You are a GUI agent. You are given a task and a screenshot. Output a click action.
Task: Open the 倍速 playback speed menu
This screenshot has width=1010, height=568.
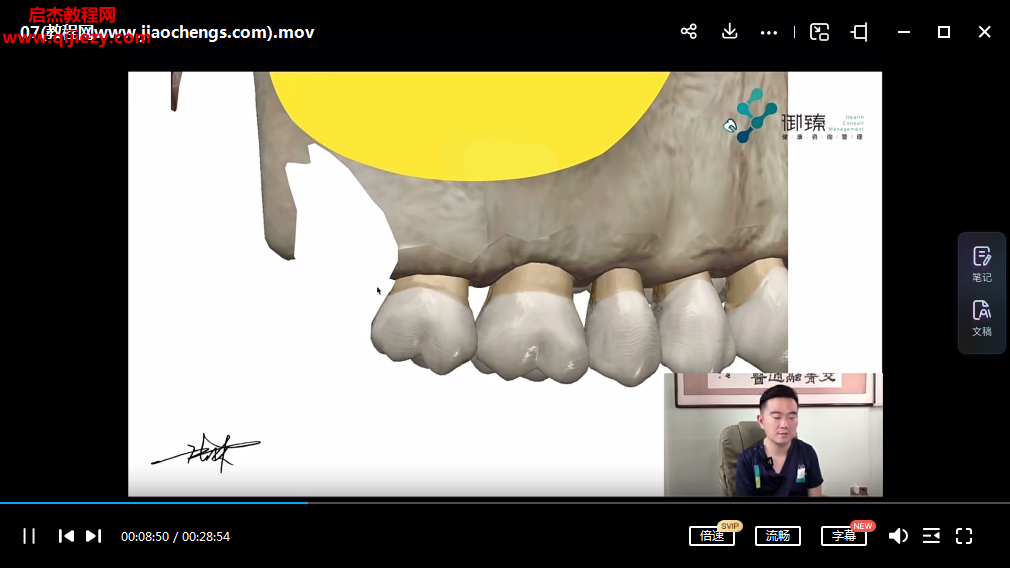[712, 536]
